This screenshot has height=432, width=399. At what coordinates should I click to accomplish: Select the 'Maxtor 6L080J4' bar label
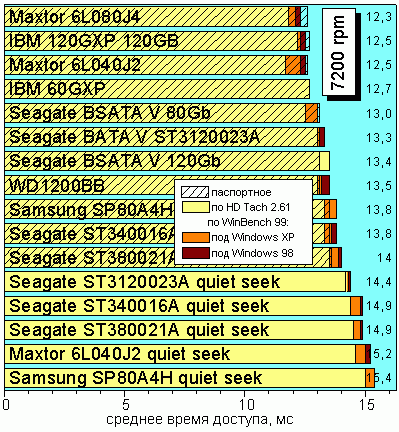(x=75, y=17)
